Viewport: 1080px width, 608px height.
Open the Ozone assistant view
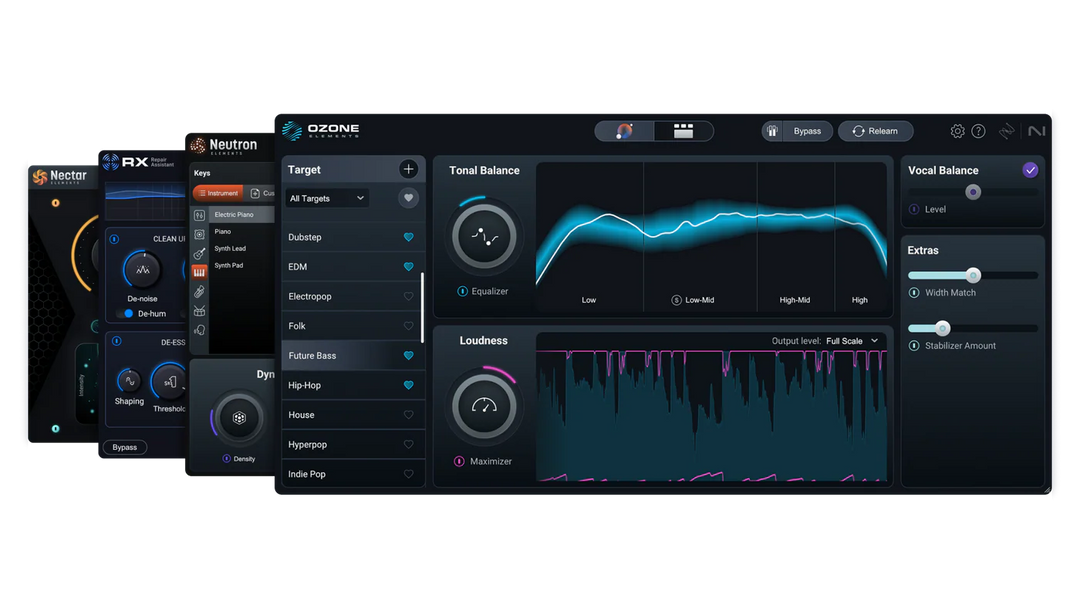tap(625, 131)
